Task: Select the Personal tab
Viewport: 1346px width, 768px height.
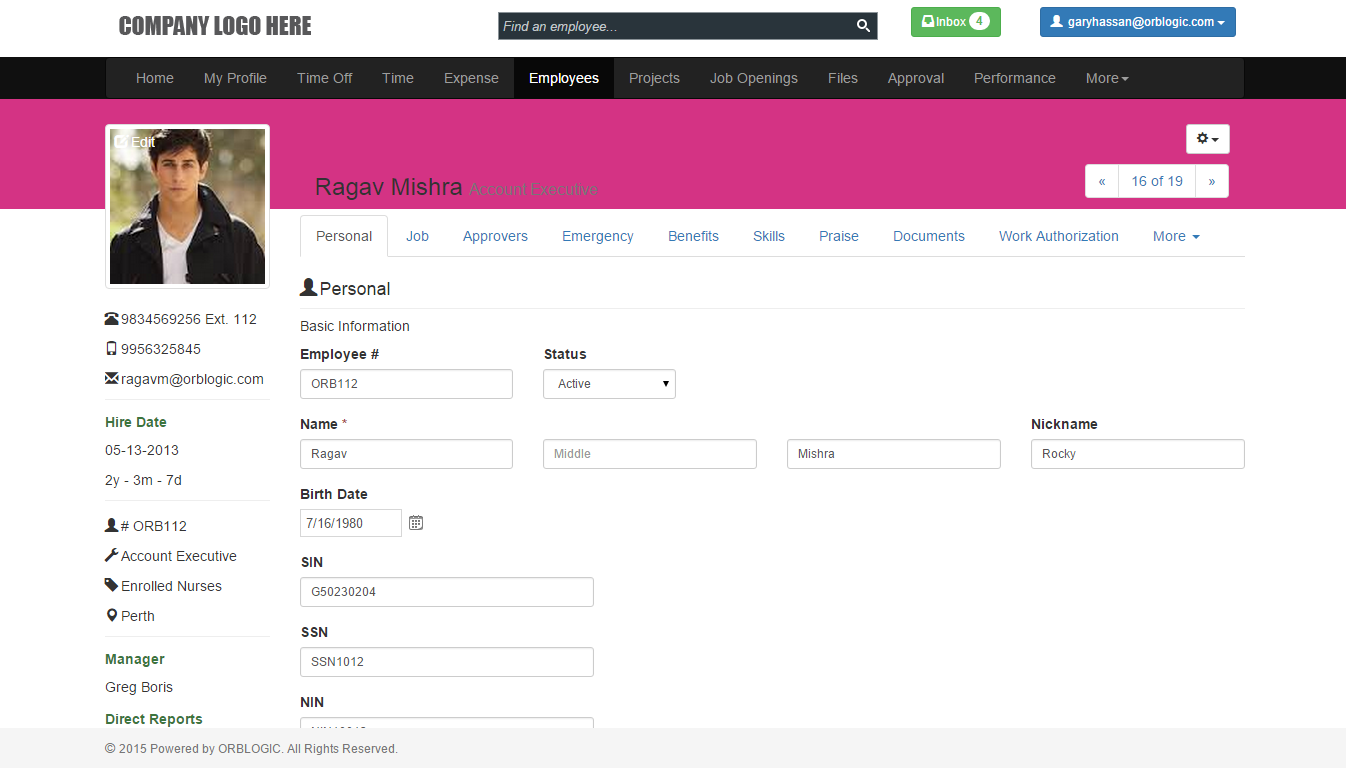Action: (x=344, y=236)
